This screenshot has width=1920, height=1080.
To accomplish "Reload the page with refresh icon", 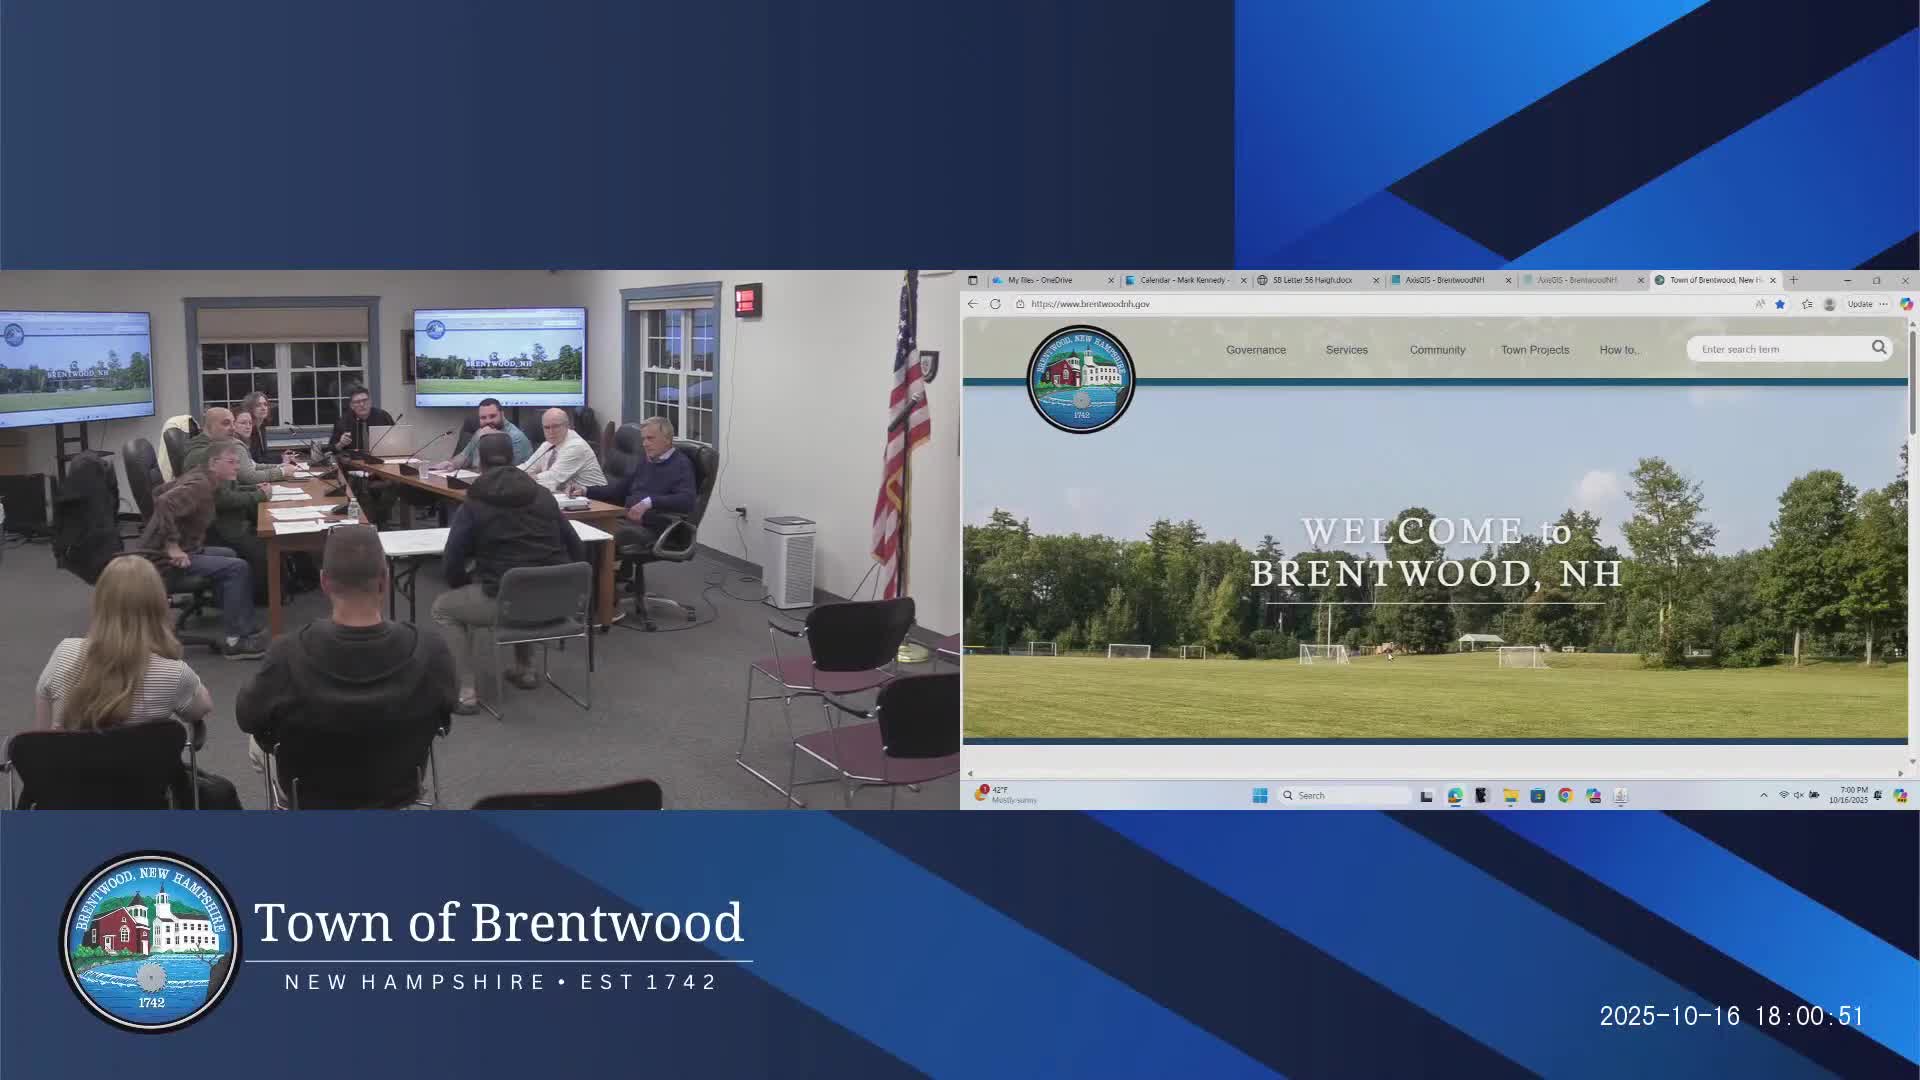I will click(995, 304).
